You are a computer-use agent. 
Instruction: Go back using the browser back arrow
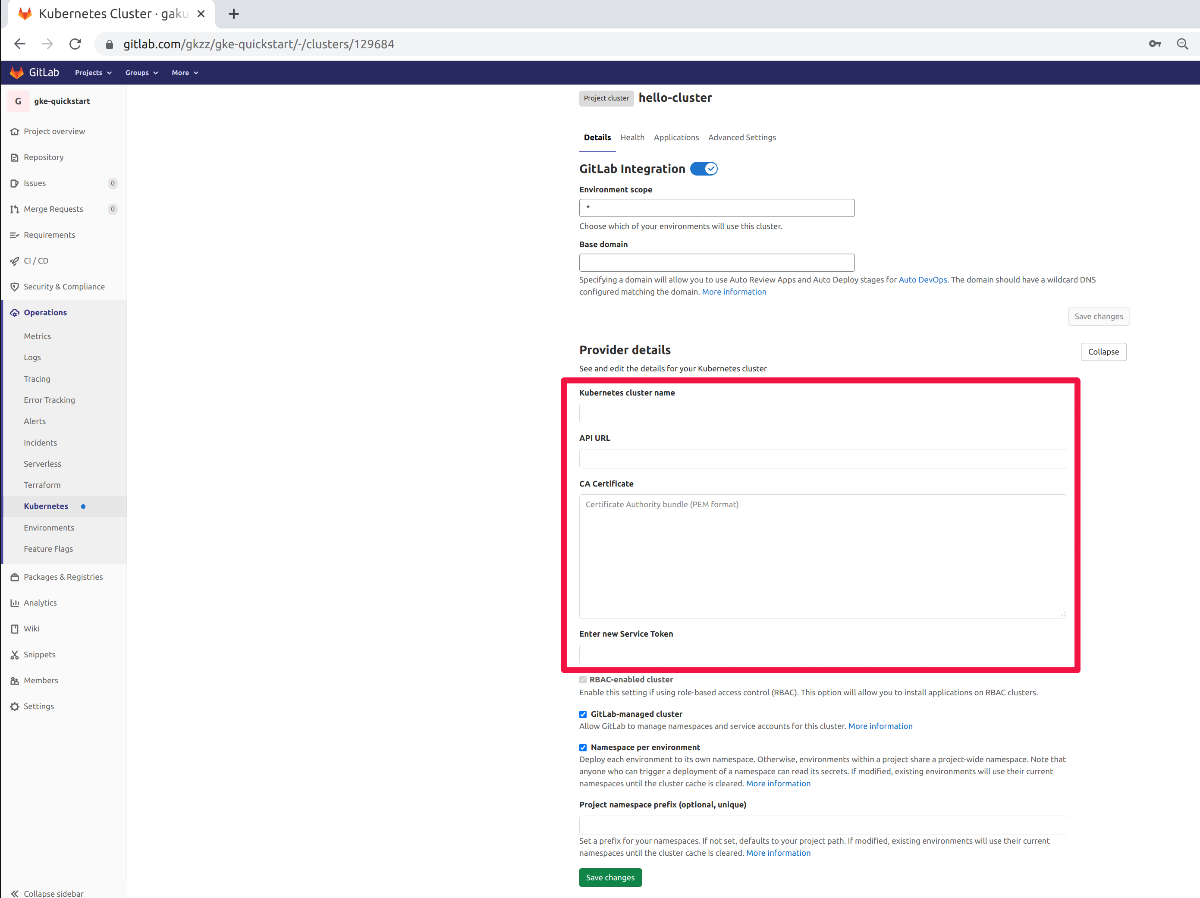[20, 44]
